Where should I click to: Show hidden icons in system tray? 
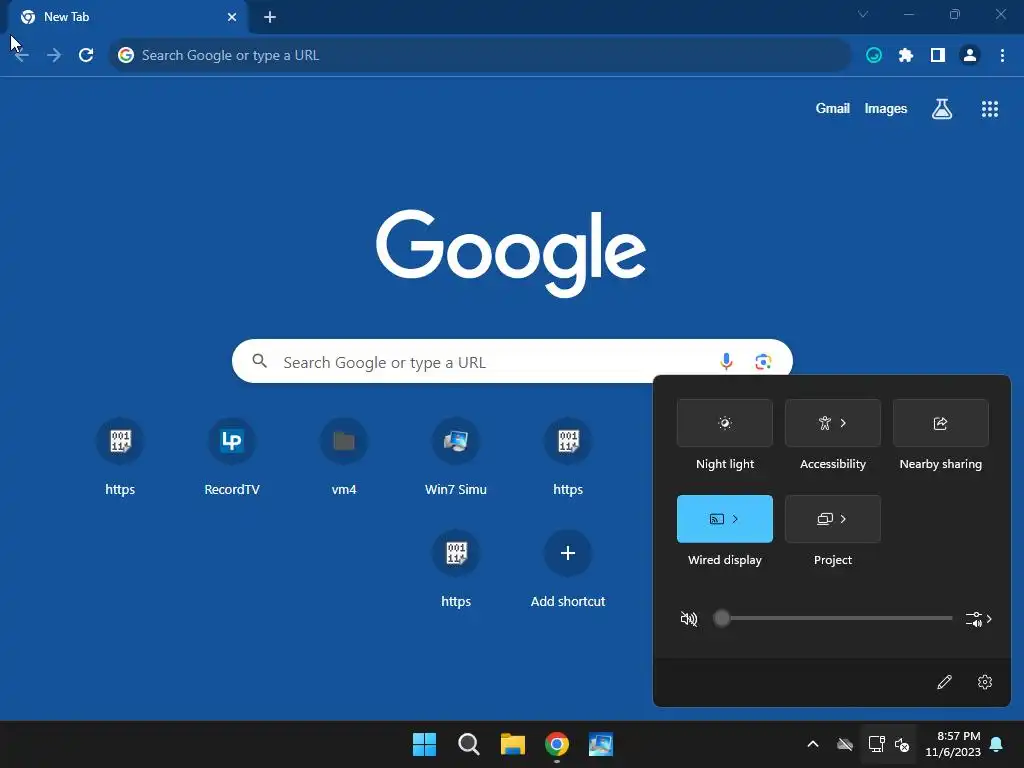(x=813, y=744)
